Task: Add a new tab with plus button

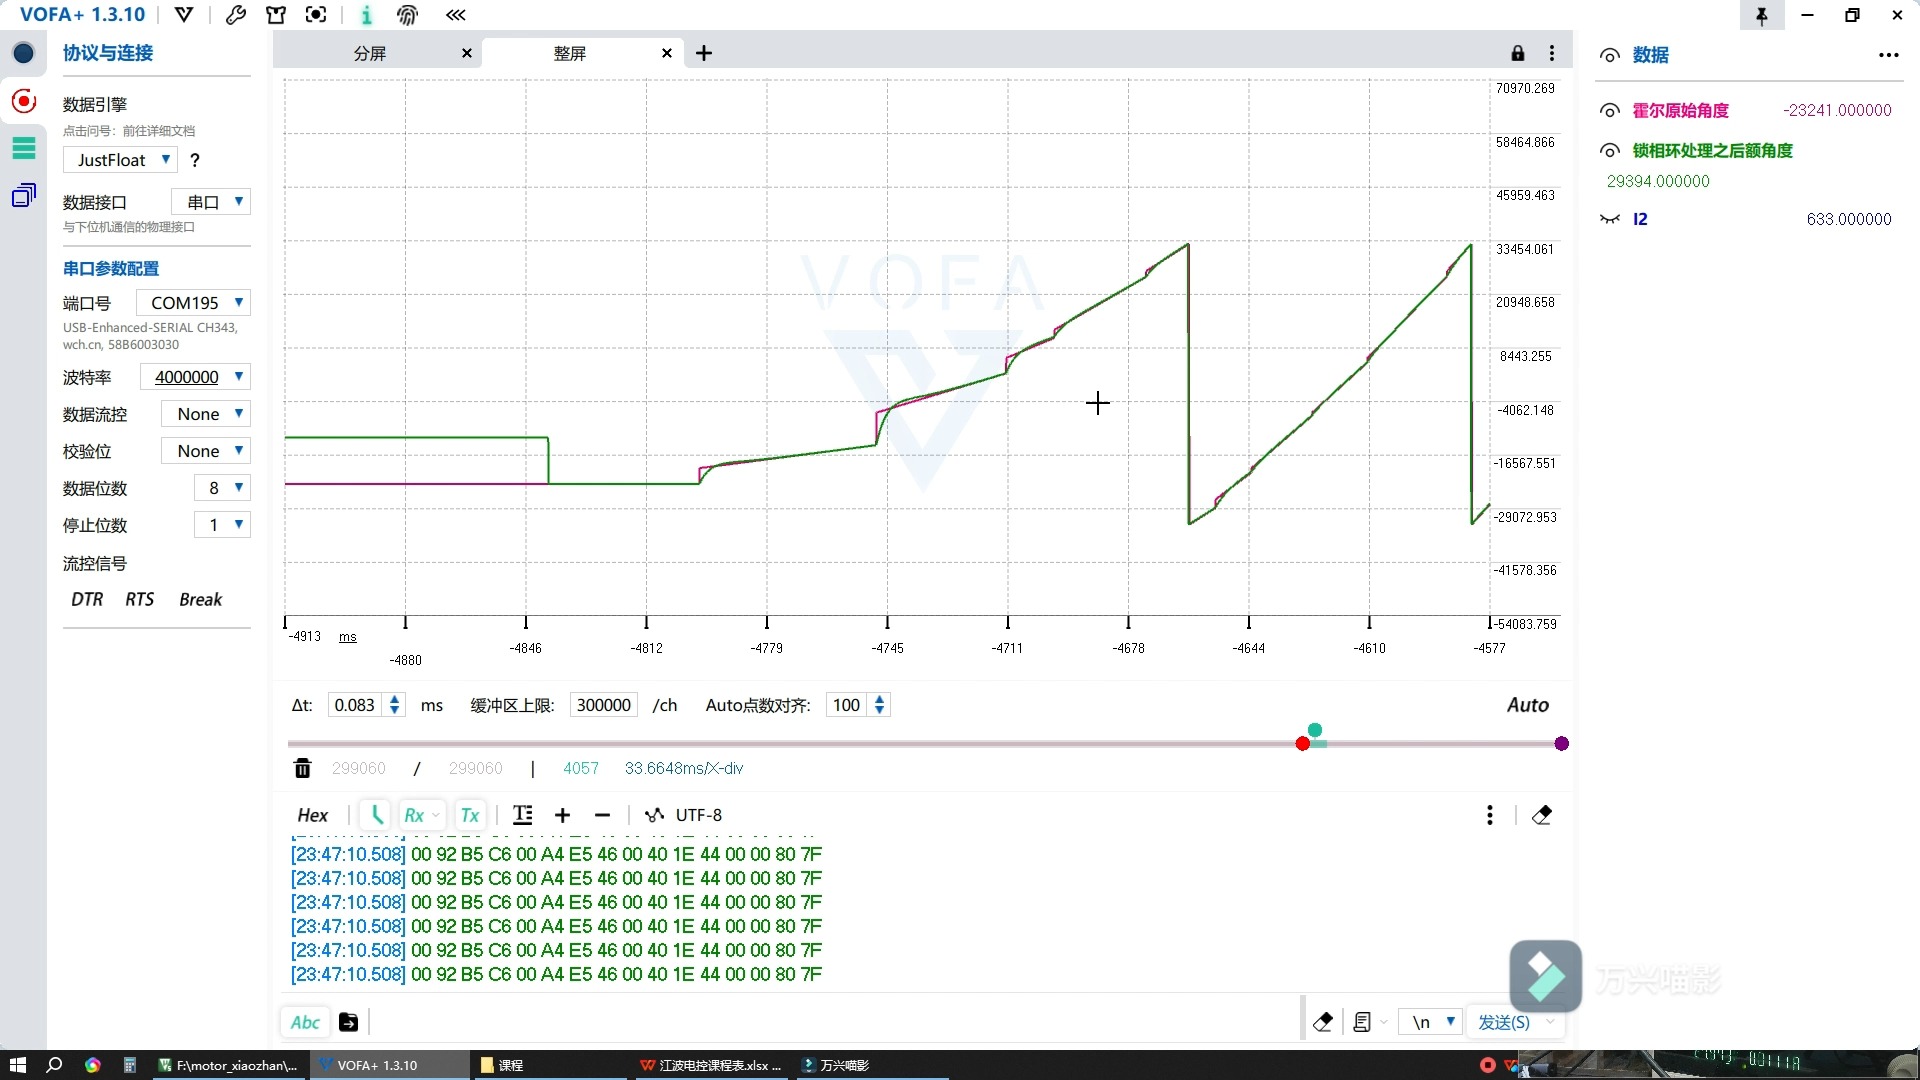Action: point(704,53)
